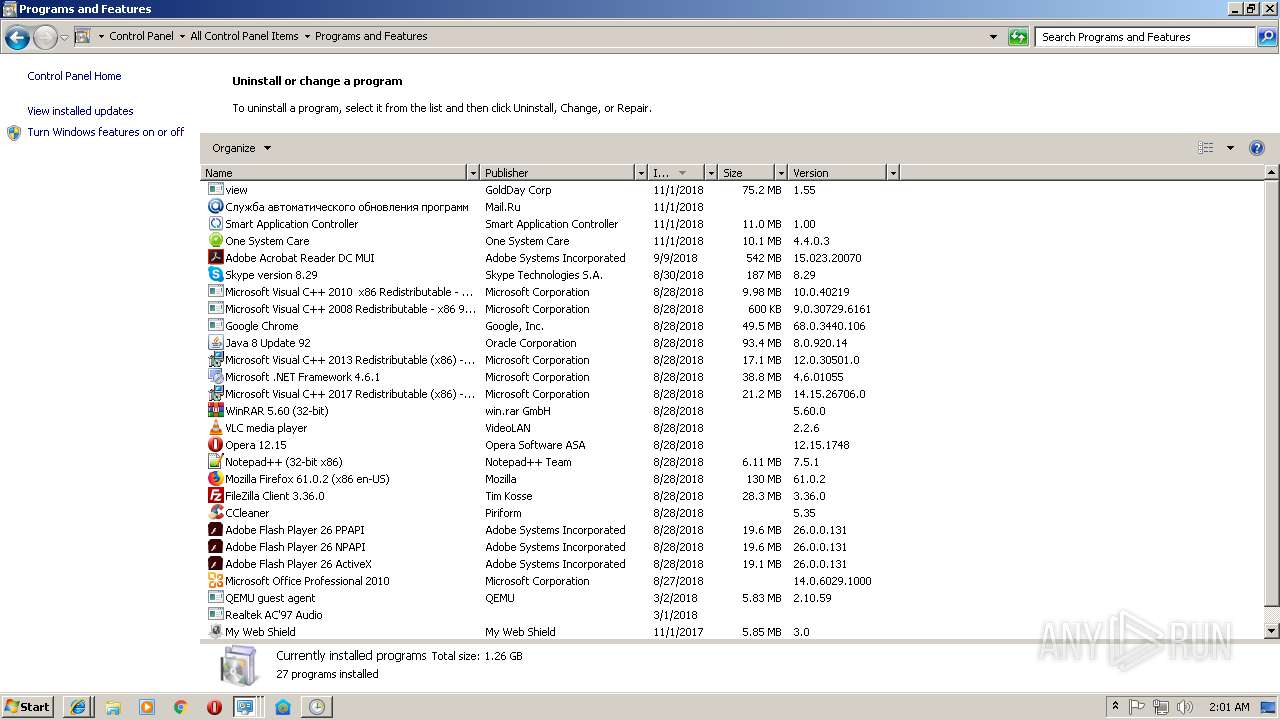Viewport: 1280px width, 720px height.
Task: Open the view options dropdown arrow
Action: click(x=1230, y=148)
